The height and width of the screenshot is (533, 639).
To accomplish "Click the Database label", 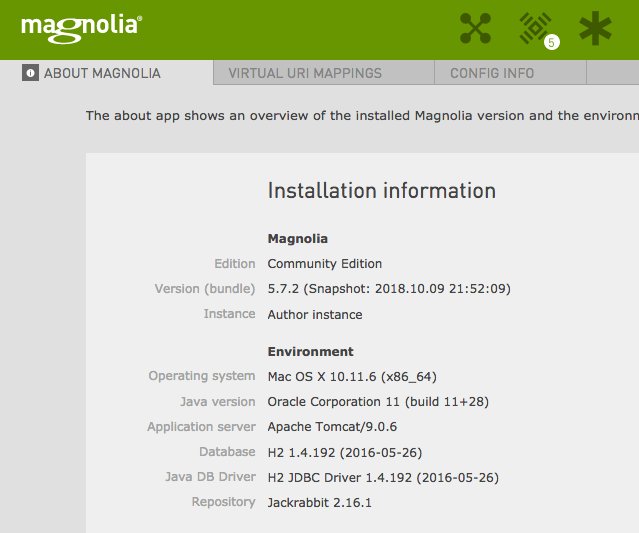I will (227, 452).
